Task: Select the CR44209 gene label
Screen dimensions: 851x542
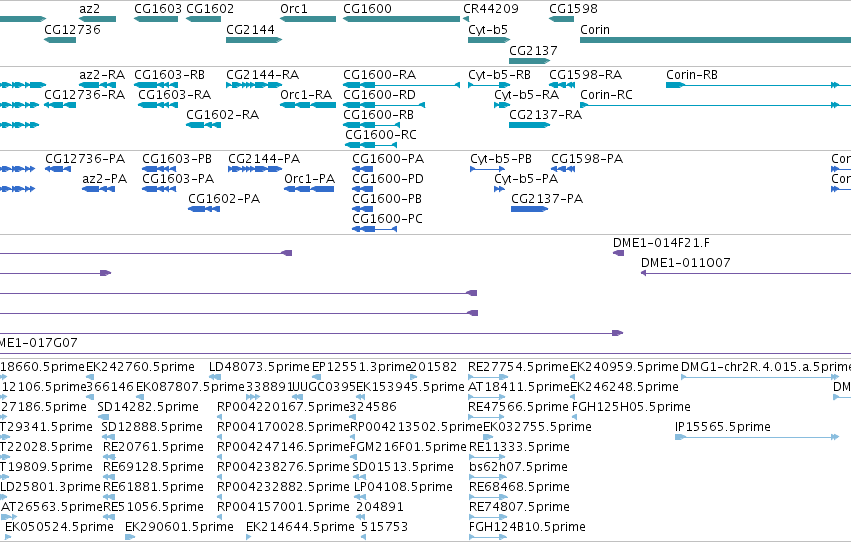Action: tap(491, 9)
